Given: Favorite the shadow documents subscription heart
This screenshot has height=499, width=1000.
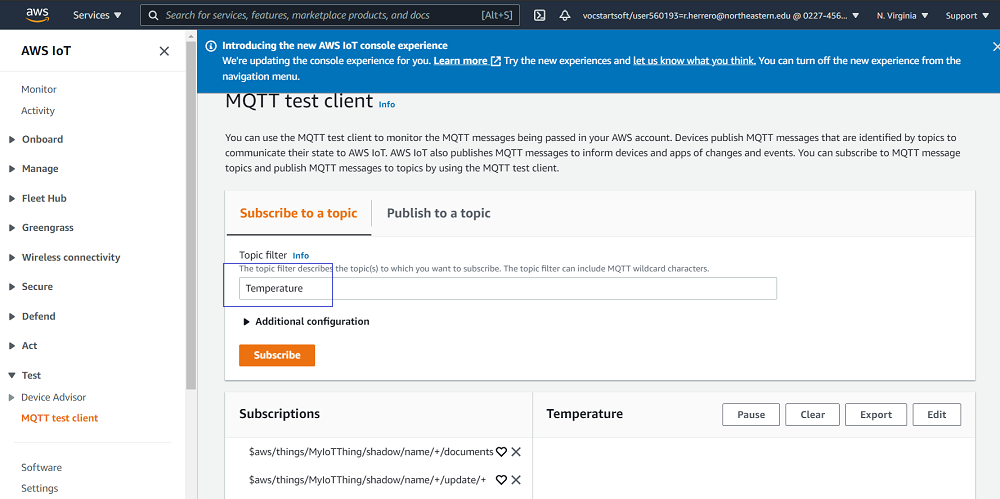Looking at the screenshot, I should pyautogui.click(x=502, y=452).
